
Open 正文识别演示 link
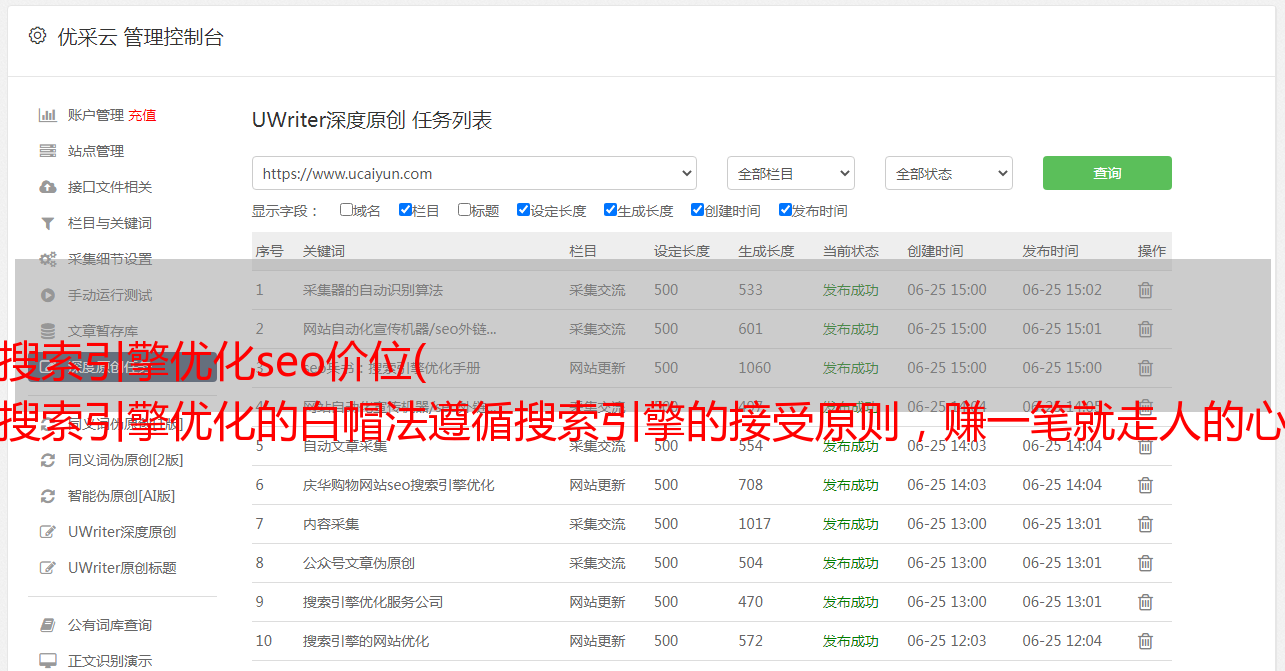coord(110,661)
